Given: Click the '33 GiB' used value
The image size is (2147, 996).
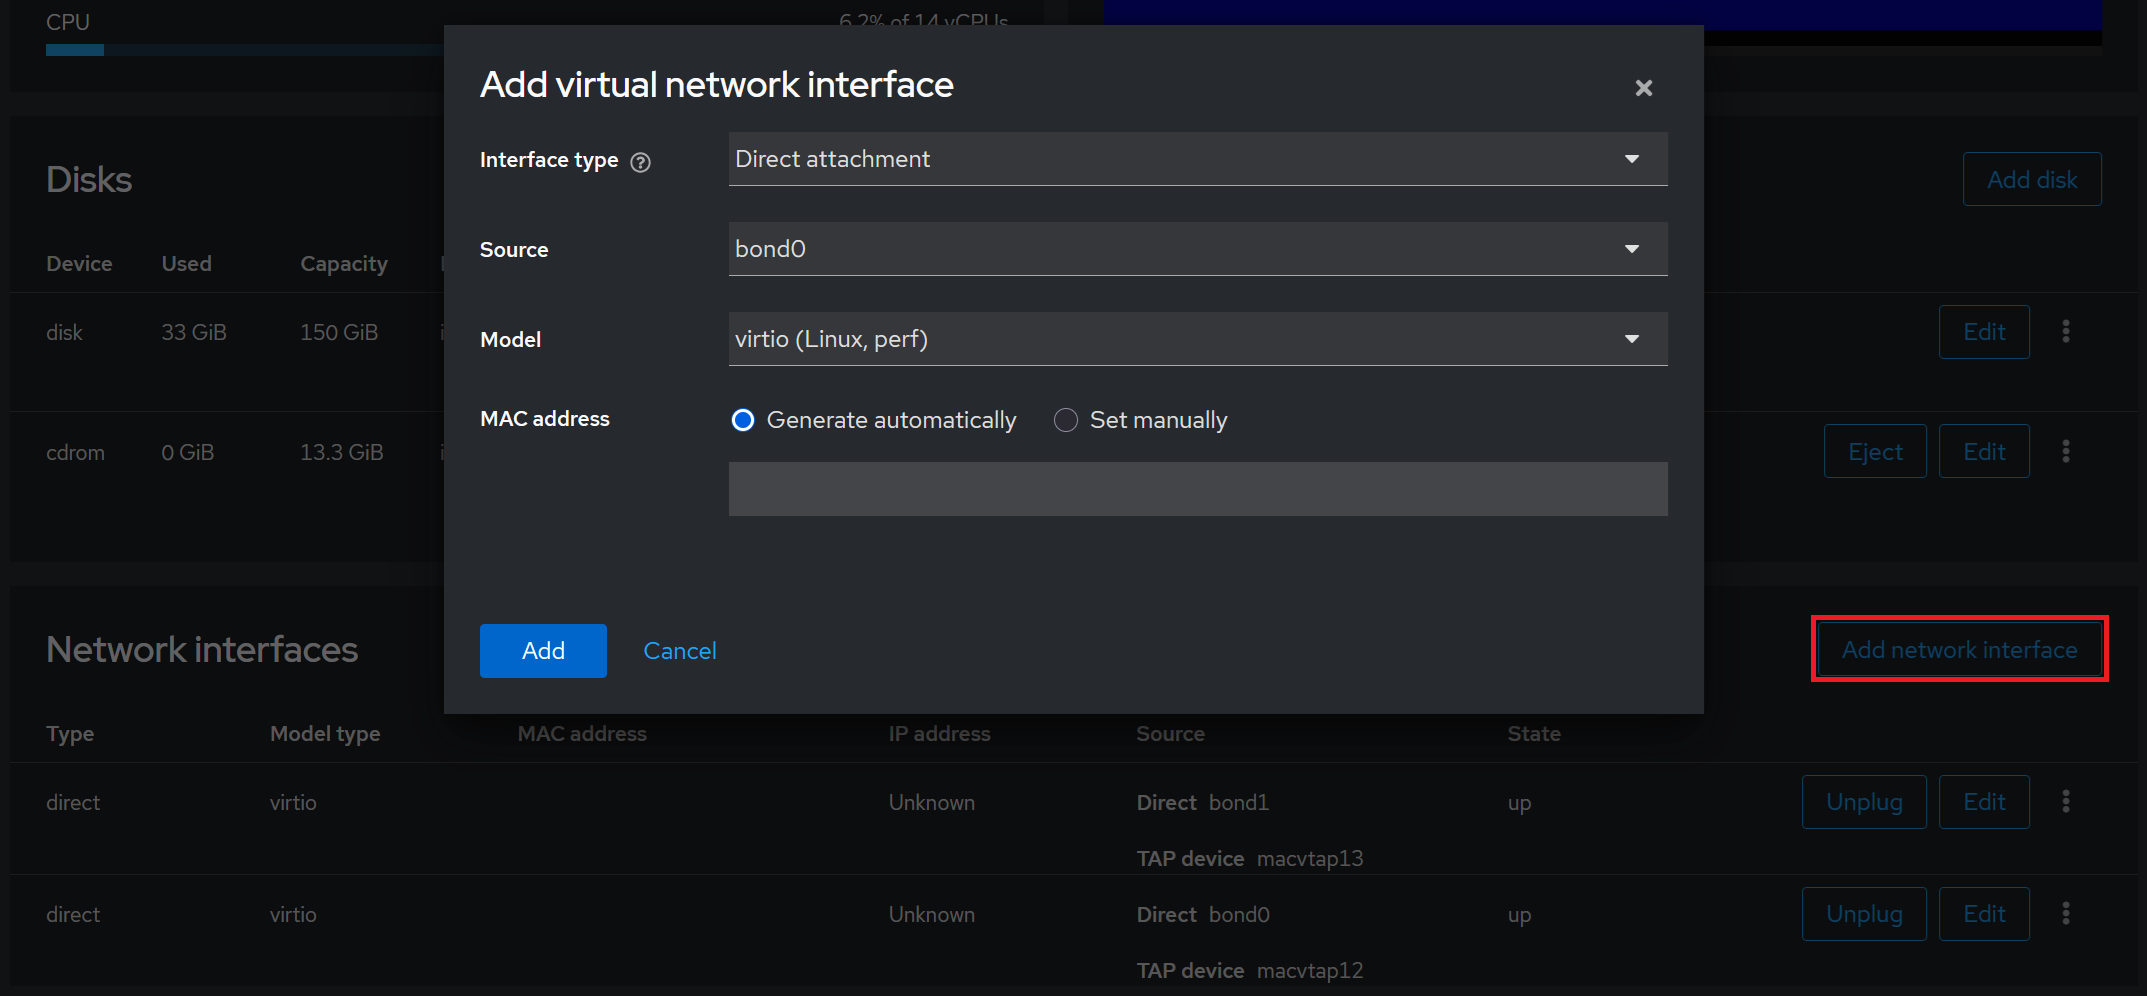Looking at the screenshot, I should pos(194,332).
